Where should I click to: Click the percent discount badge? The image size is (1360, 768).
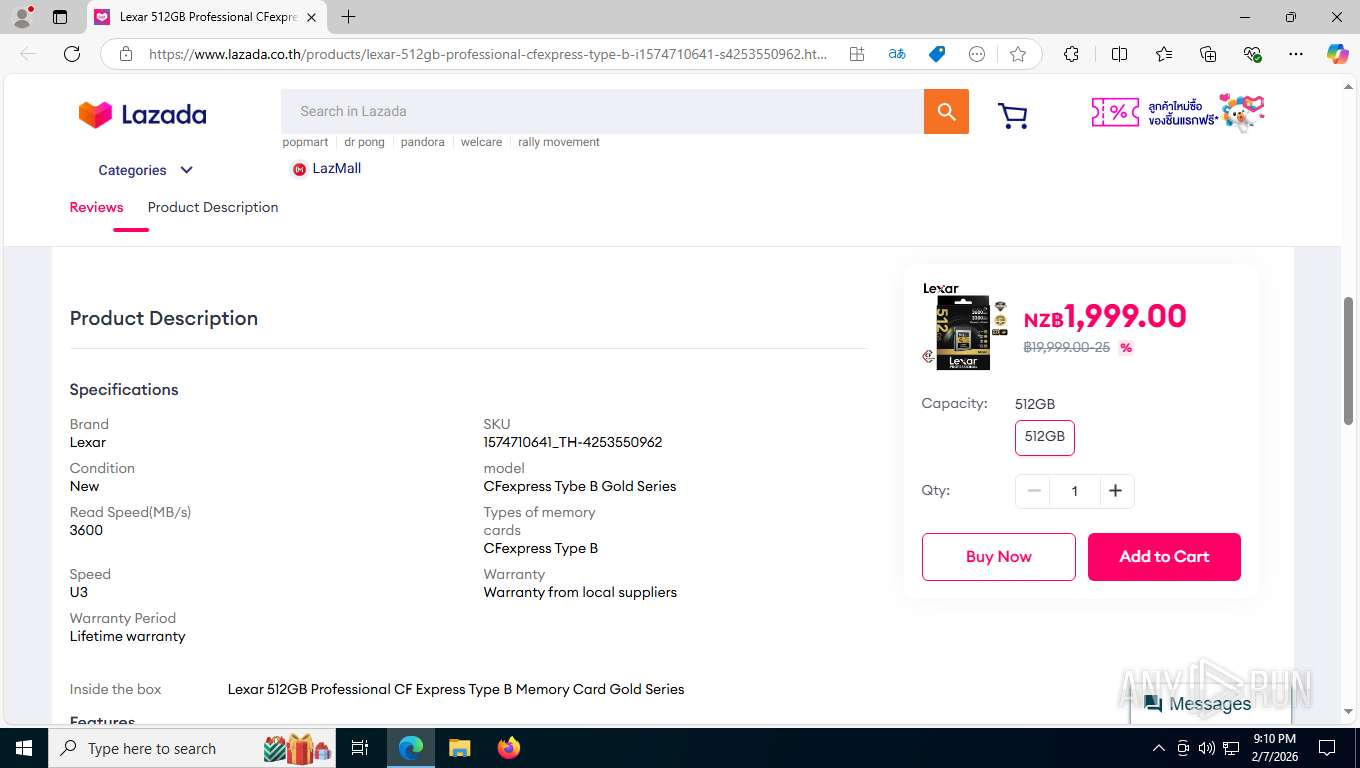[x=1126, y=348]
